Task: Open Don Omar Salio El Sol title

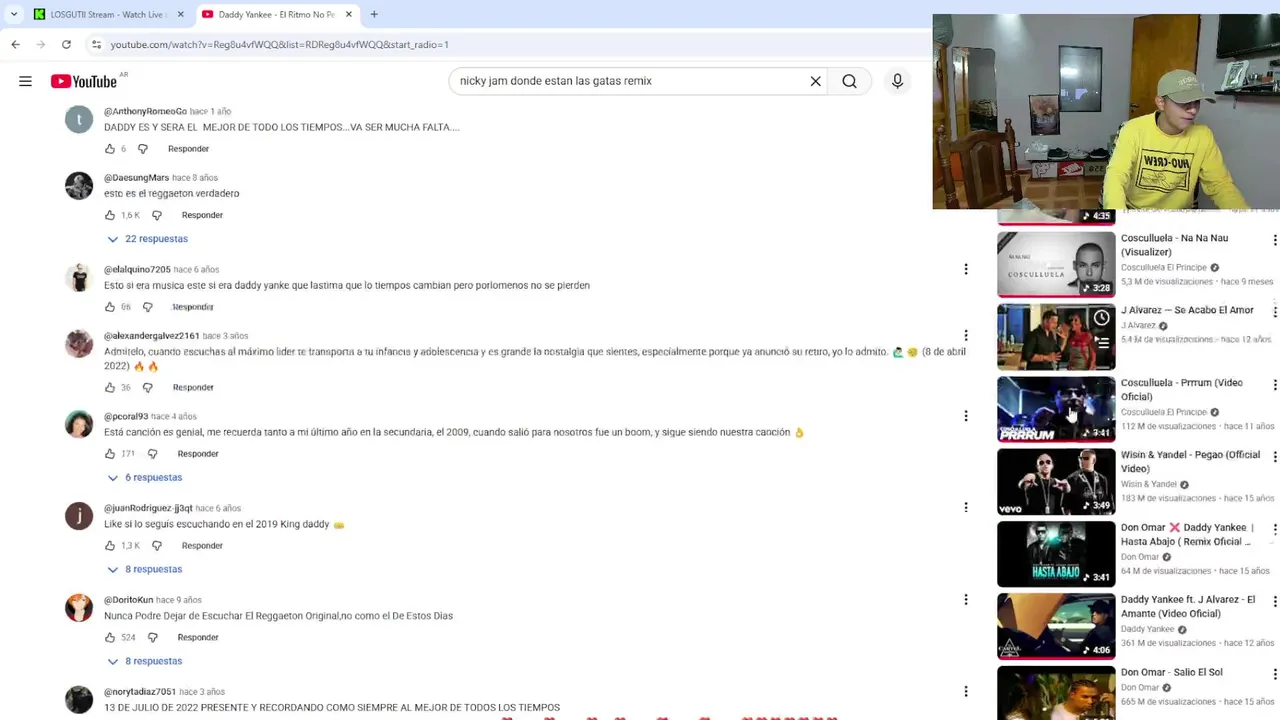Action: pos(1171,672)
